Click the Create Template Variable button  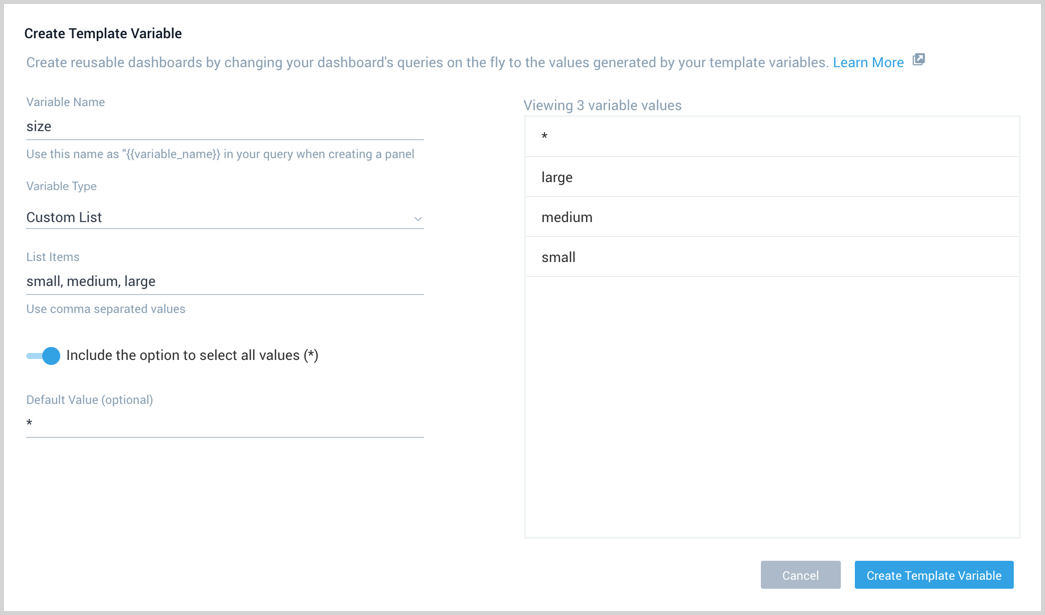click(x=933, y=575)
